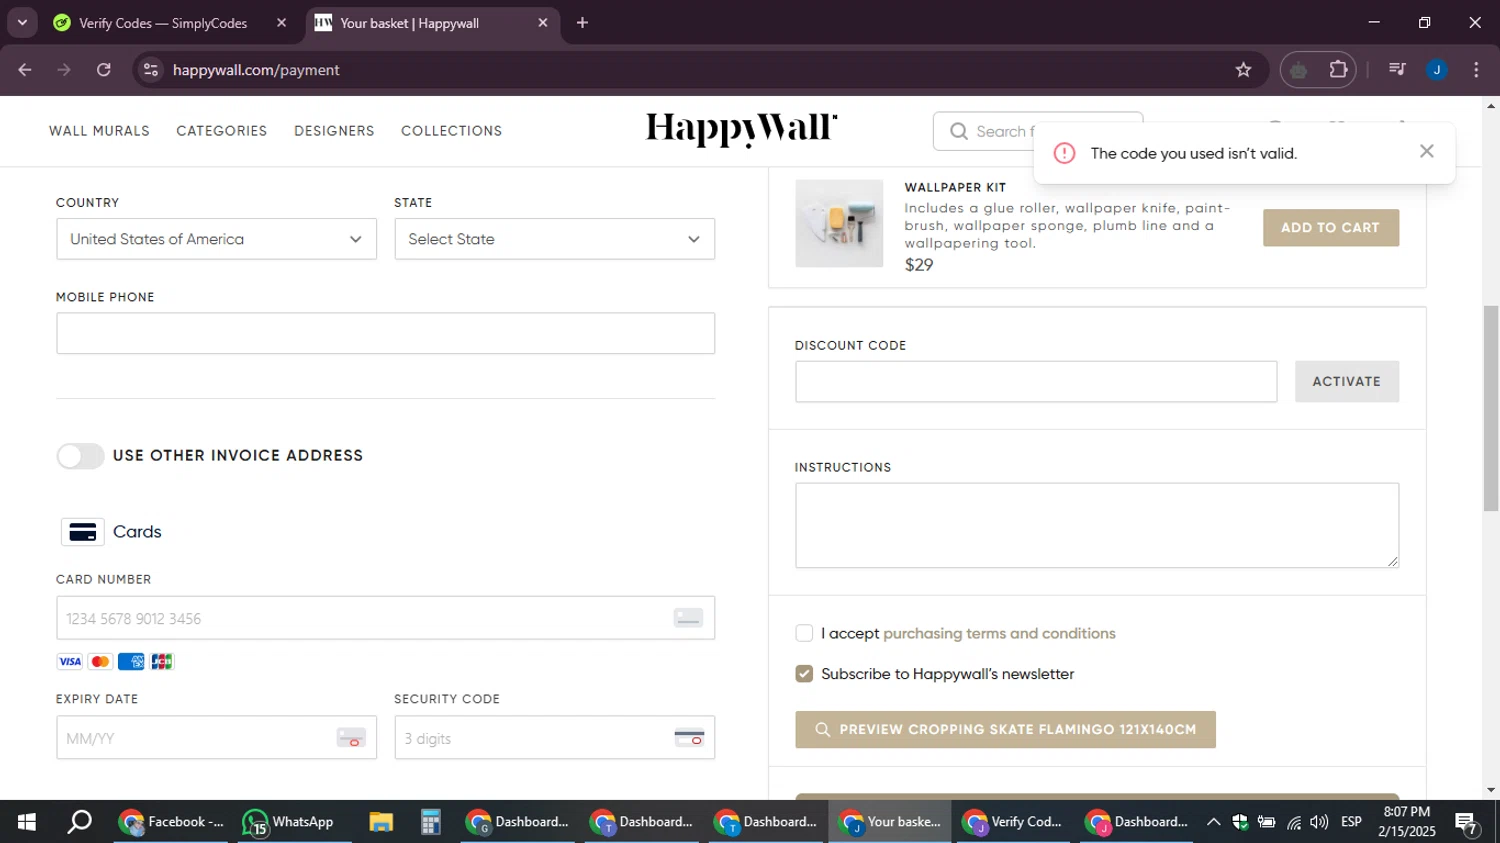Click the Wallpaper Kit product thumbnail

tap(839, 223)
